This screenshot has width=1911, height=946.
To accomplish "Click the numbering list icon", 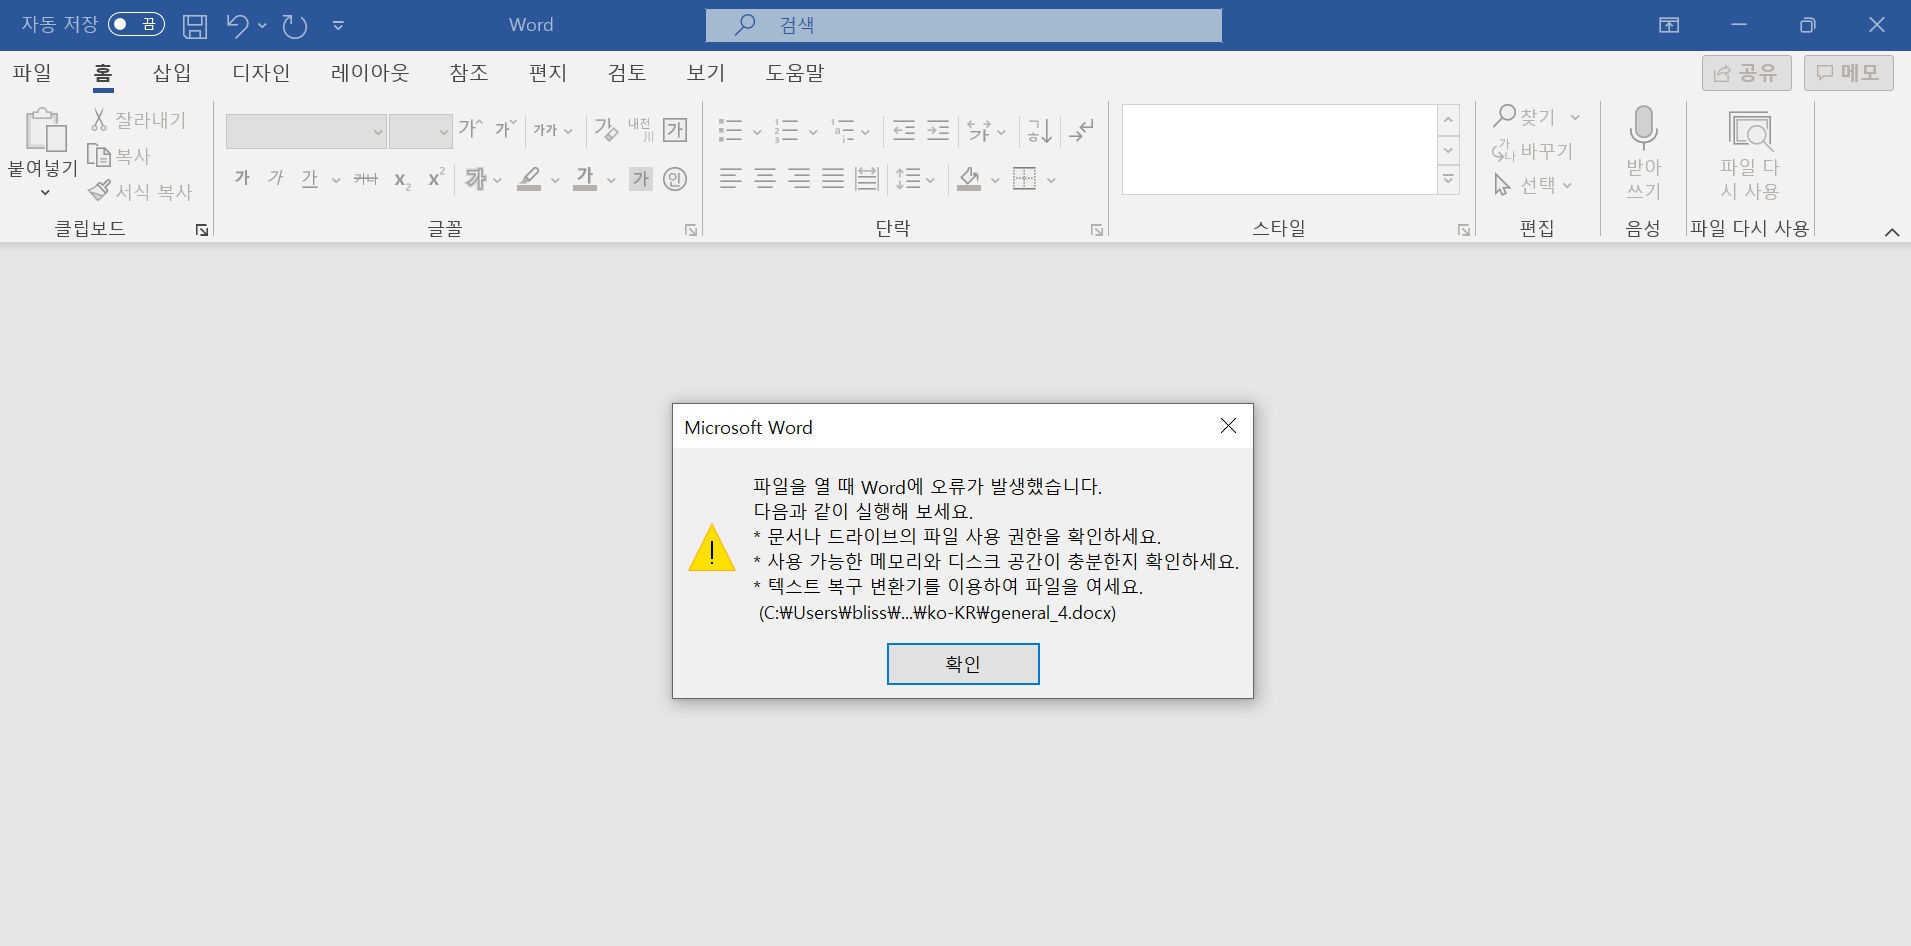I will 787,130.
